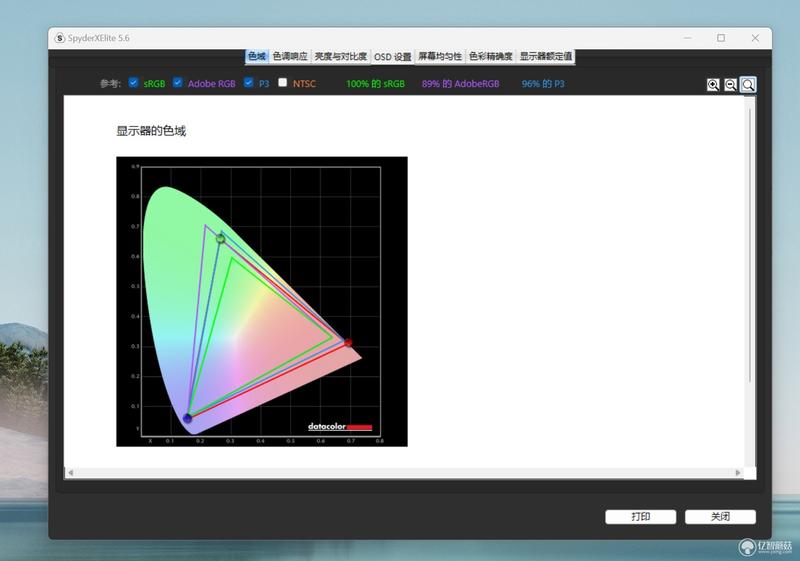800x561 pixels.
Task: Click the 100% 的 sRGB result text
Action: coord(376,84)
